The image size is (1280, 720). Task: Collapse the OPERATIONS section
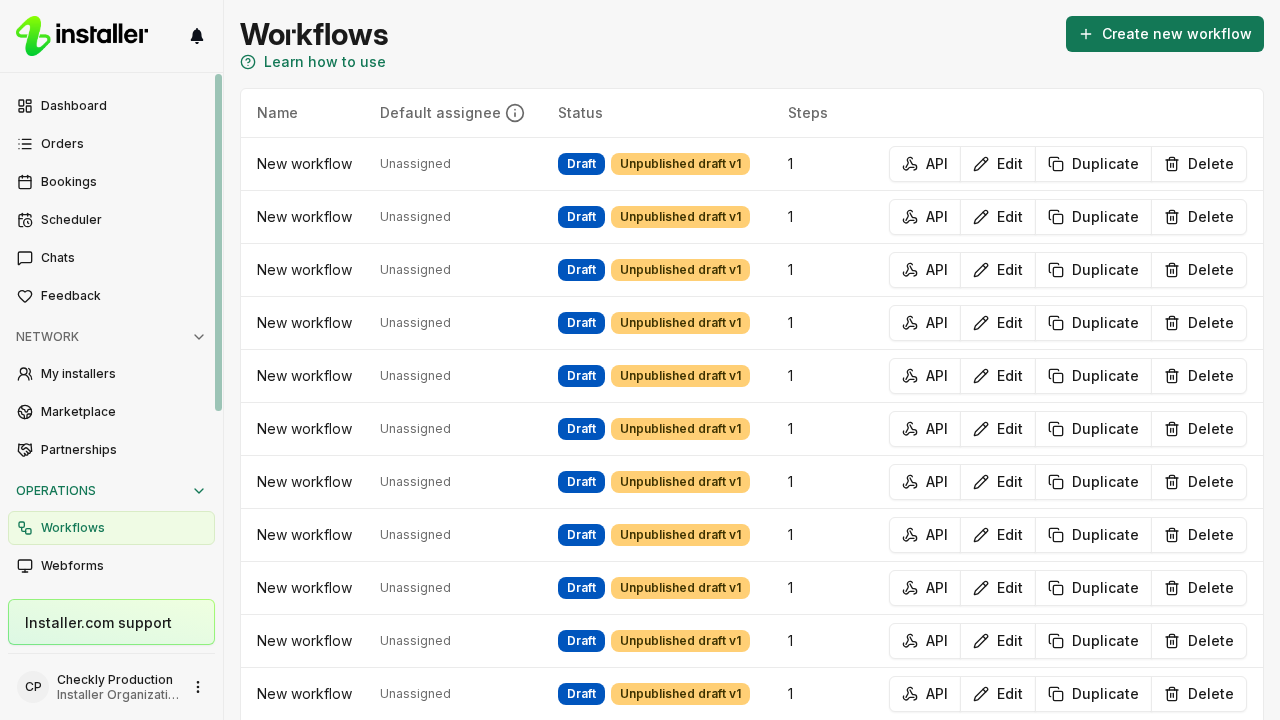[x=111, y=491]
